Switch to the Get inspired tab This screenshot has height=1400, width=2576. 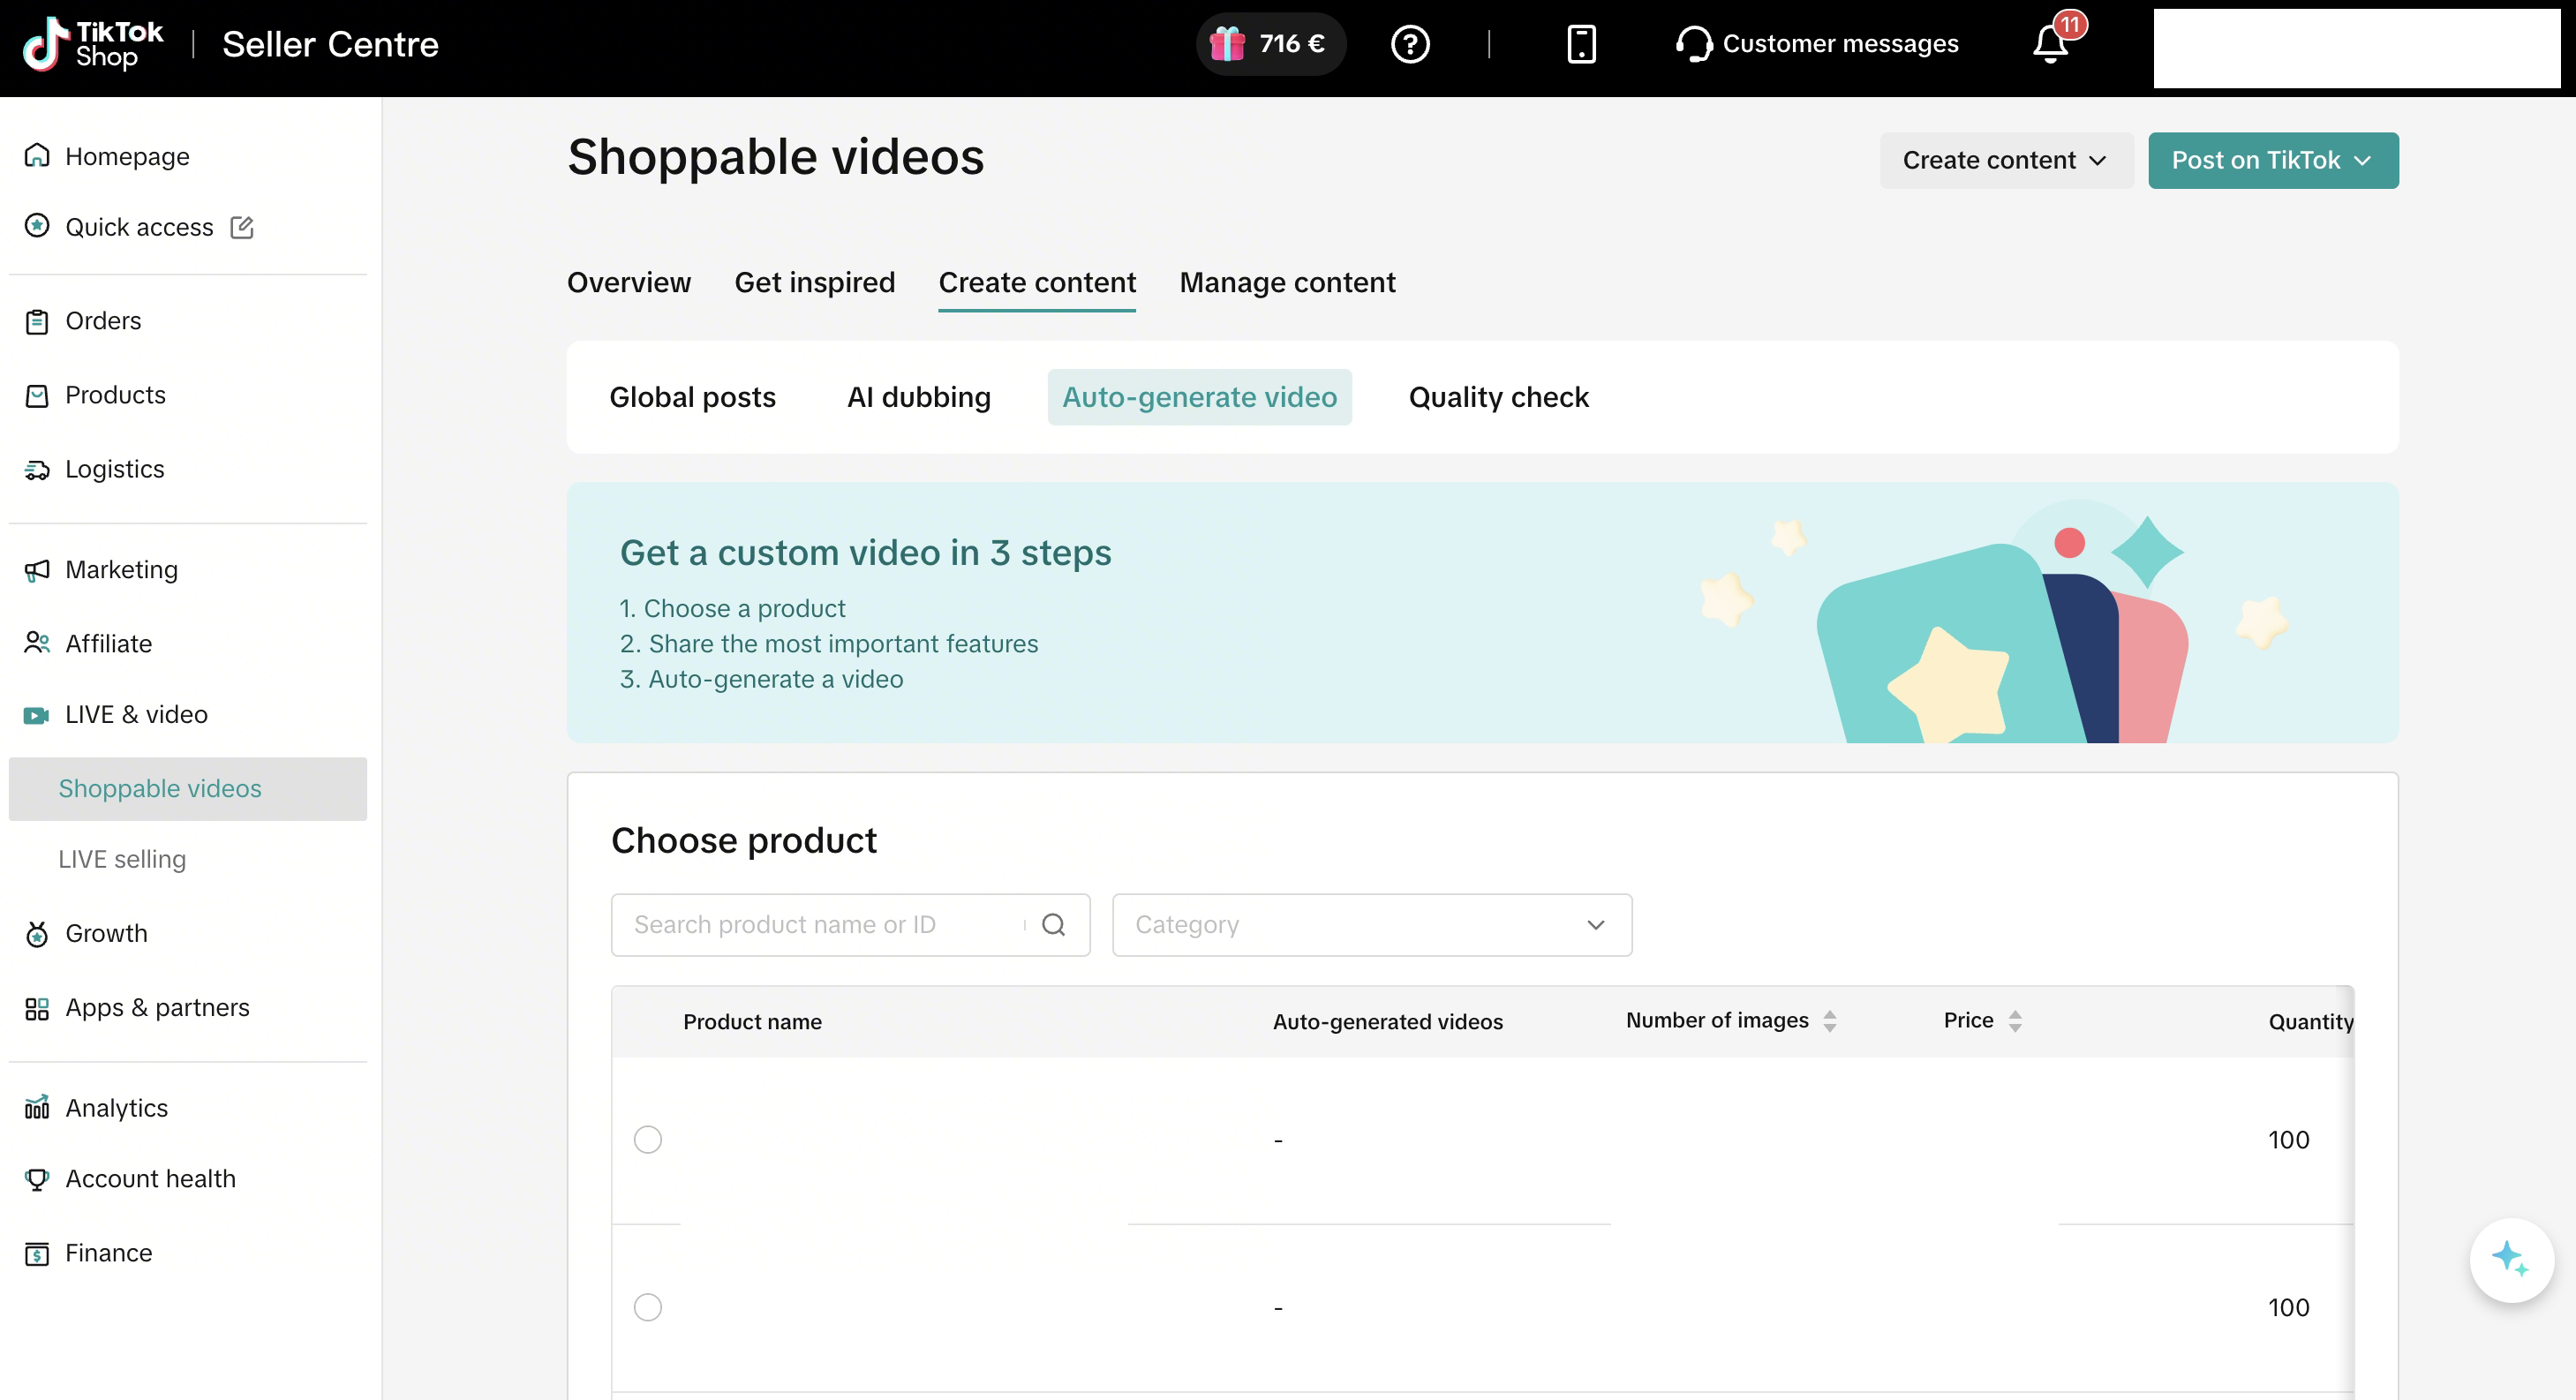(x=815, y=283)
